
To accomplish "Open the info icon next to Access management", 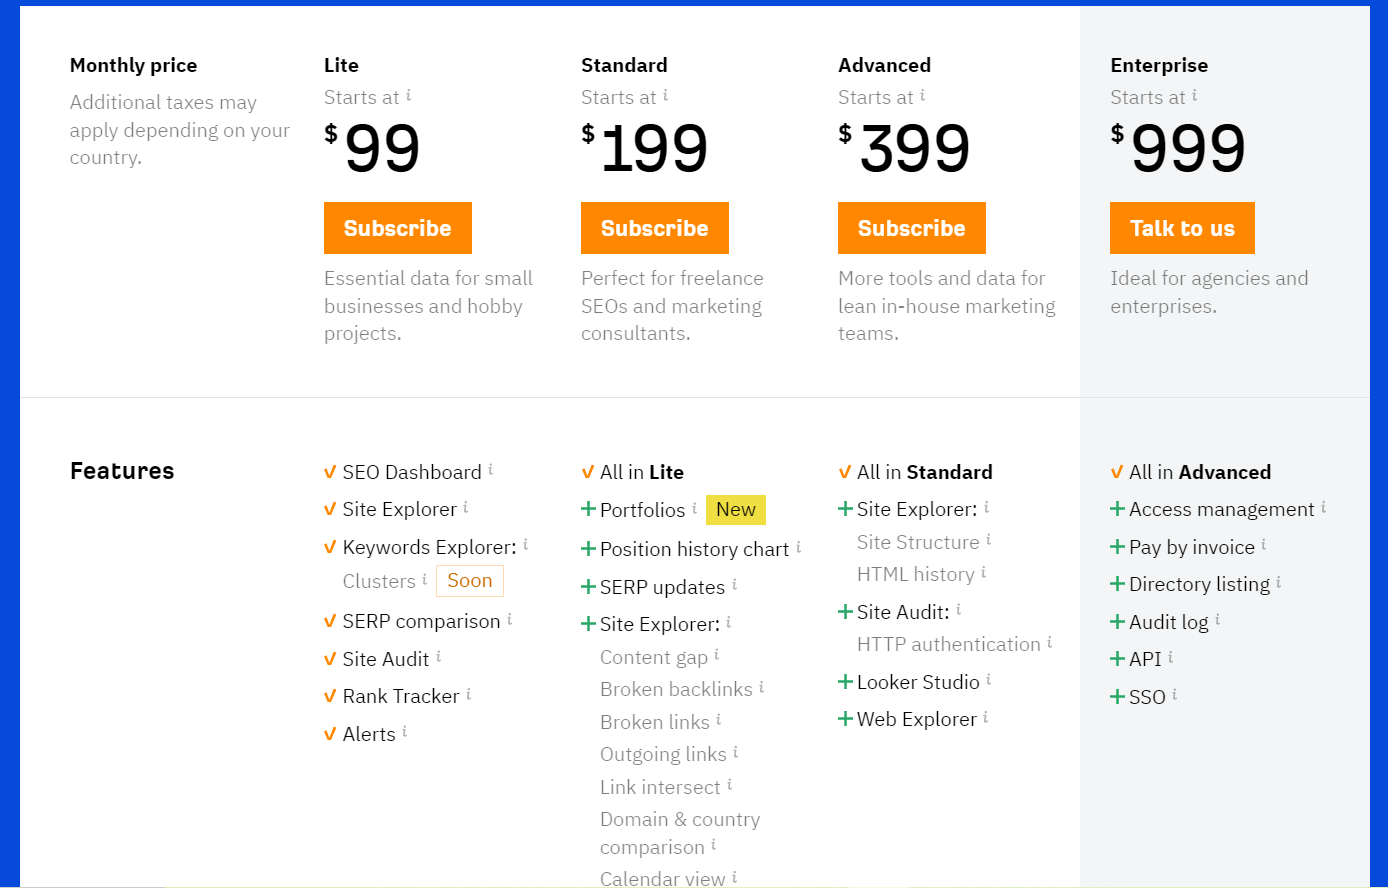I will point(1323,507).
